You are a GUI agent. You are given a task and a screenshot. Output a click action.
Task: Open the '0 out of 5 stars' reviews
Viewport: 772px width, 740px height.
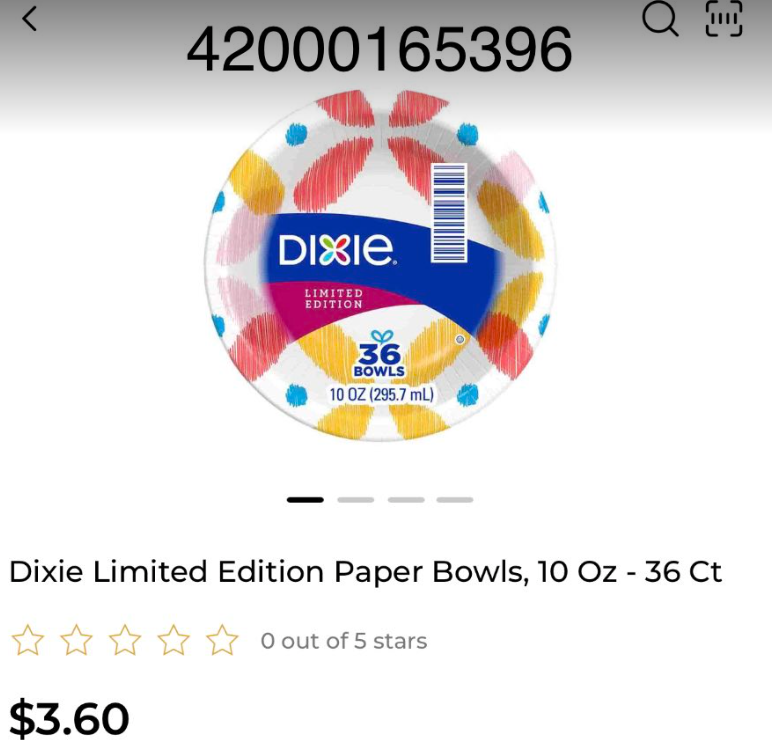344,641
